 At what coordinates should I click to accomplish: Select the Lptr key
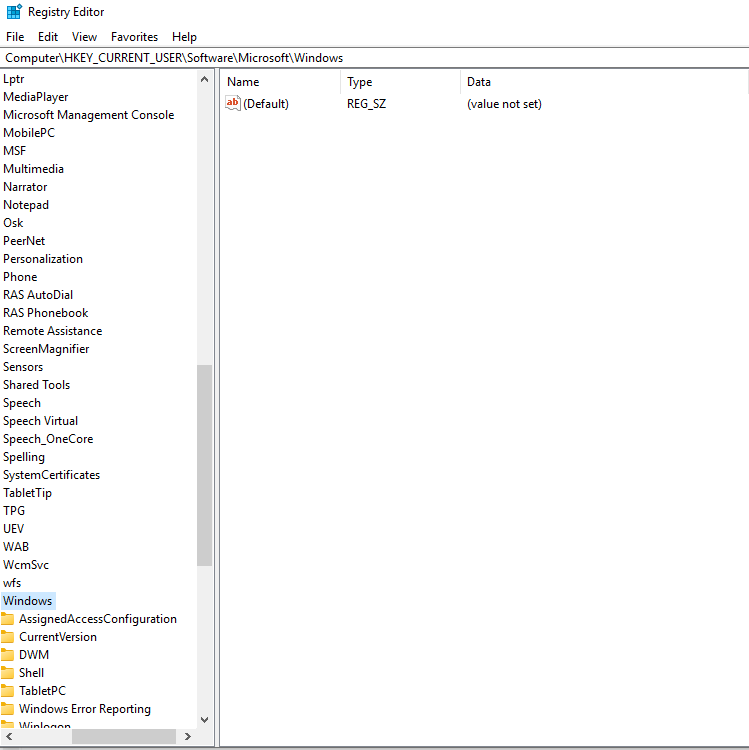tap(13, 79)
